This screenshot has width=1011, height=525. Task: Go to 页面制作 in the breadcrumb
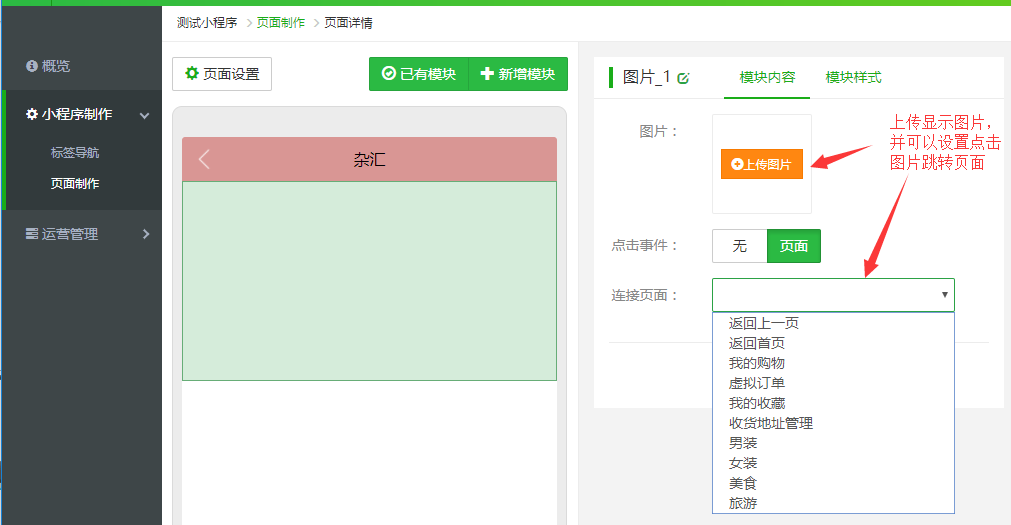tap(281, 22)
